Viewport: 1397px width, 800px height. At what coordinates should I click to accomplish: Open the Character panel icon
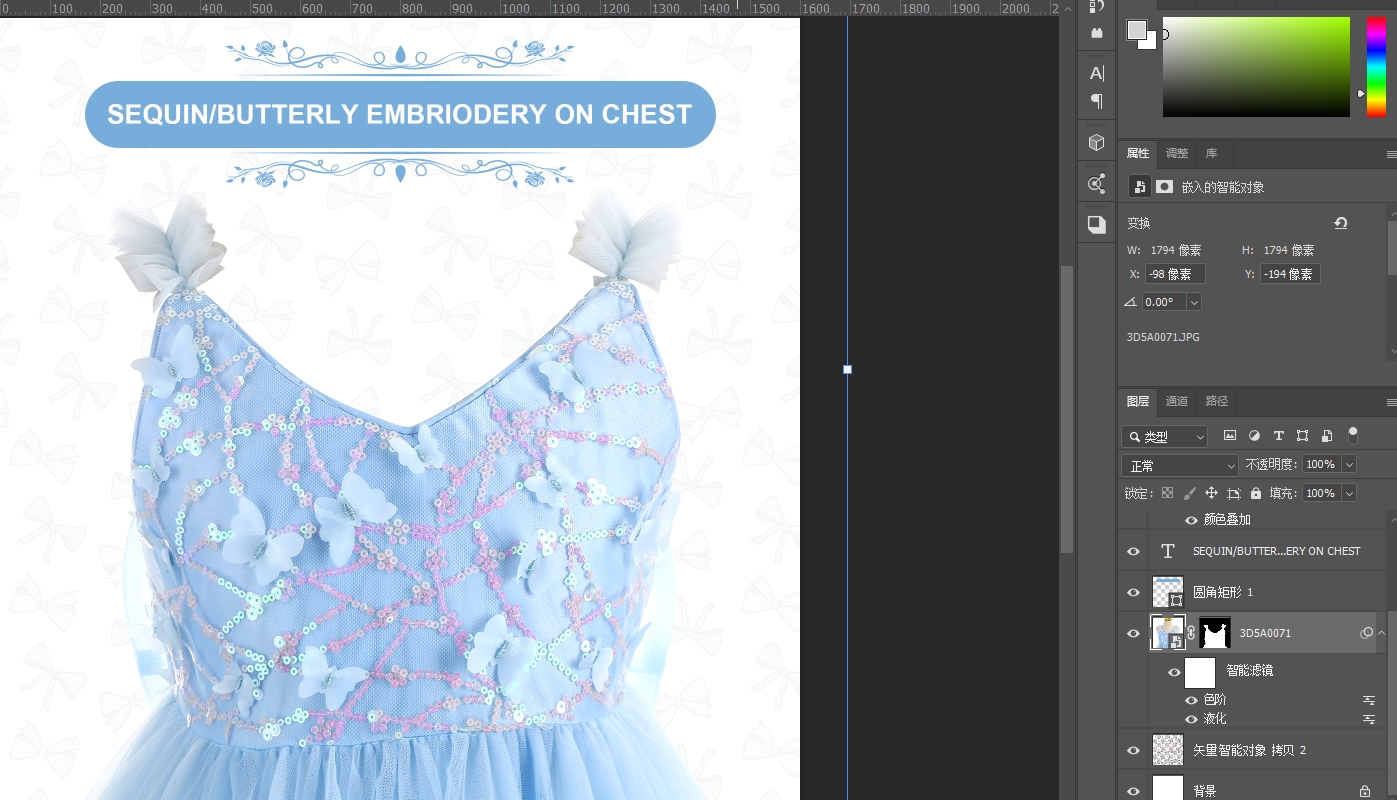1097,73
